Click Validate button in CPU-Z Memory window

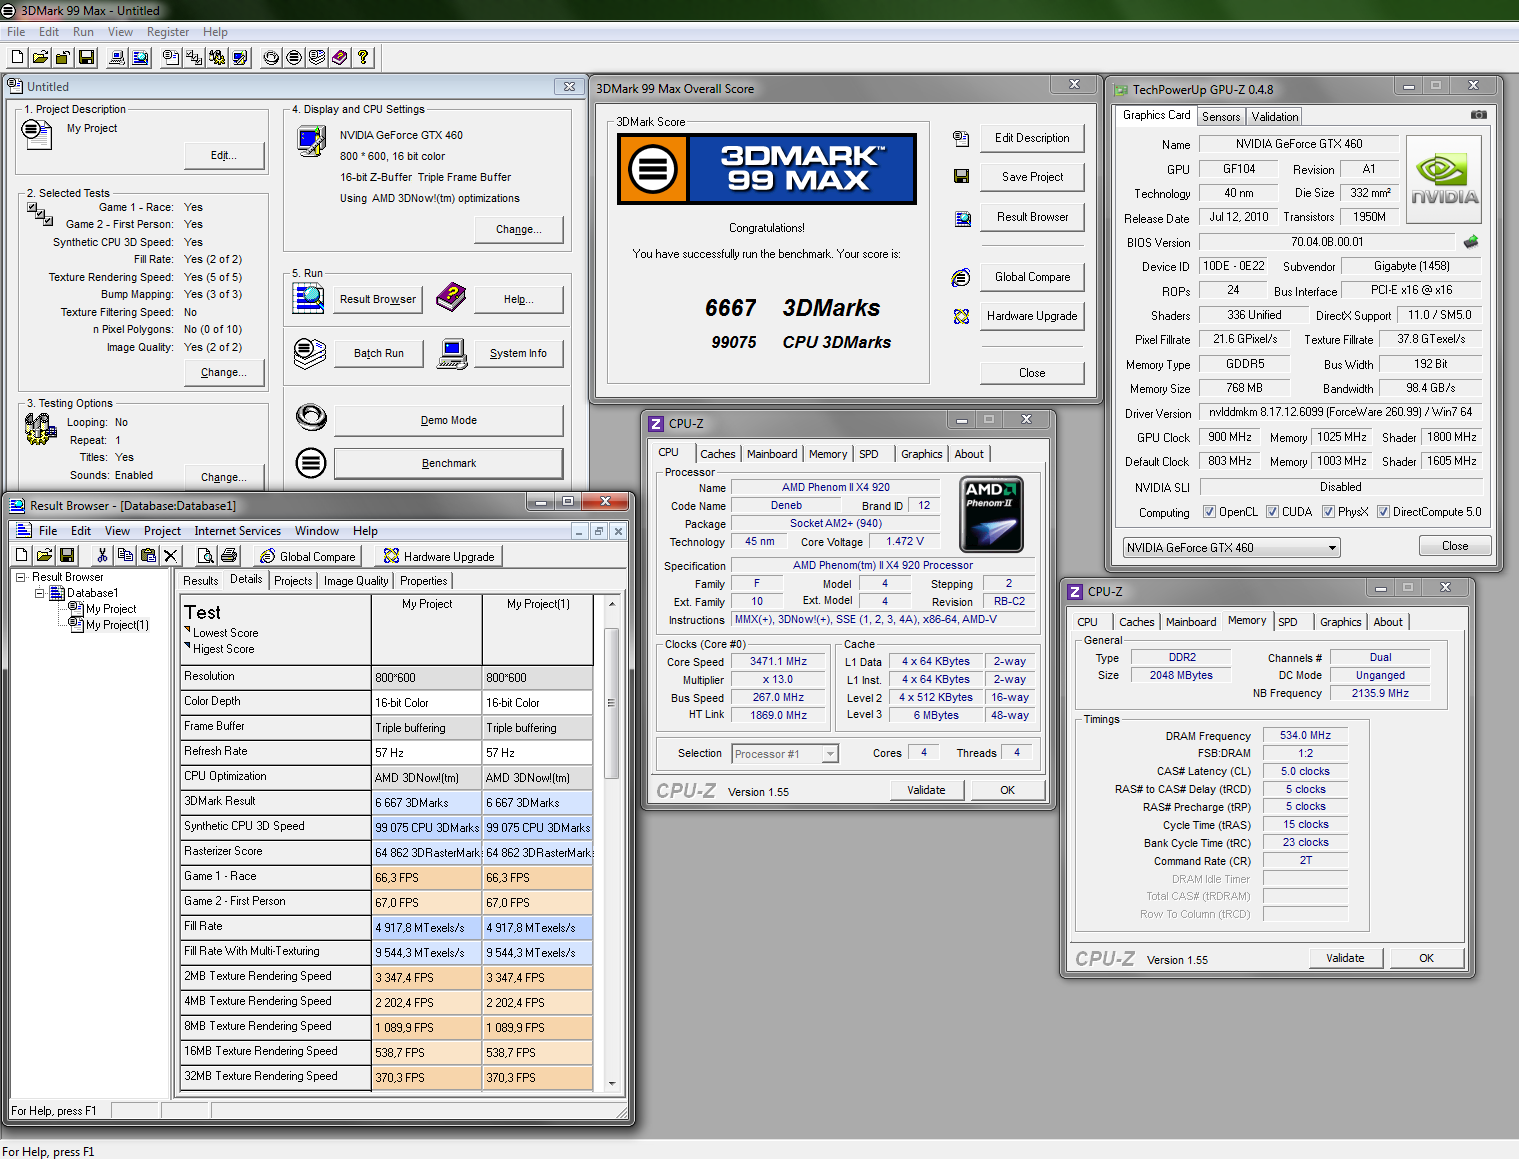(x=1345, y=958)
